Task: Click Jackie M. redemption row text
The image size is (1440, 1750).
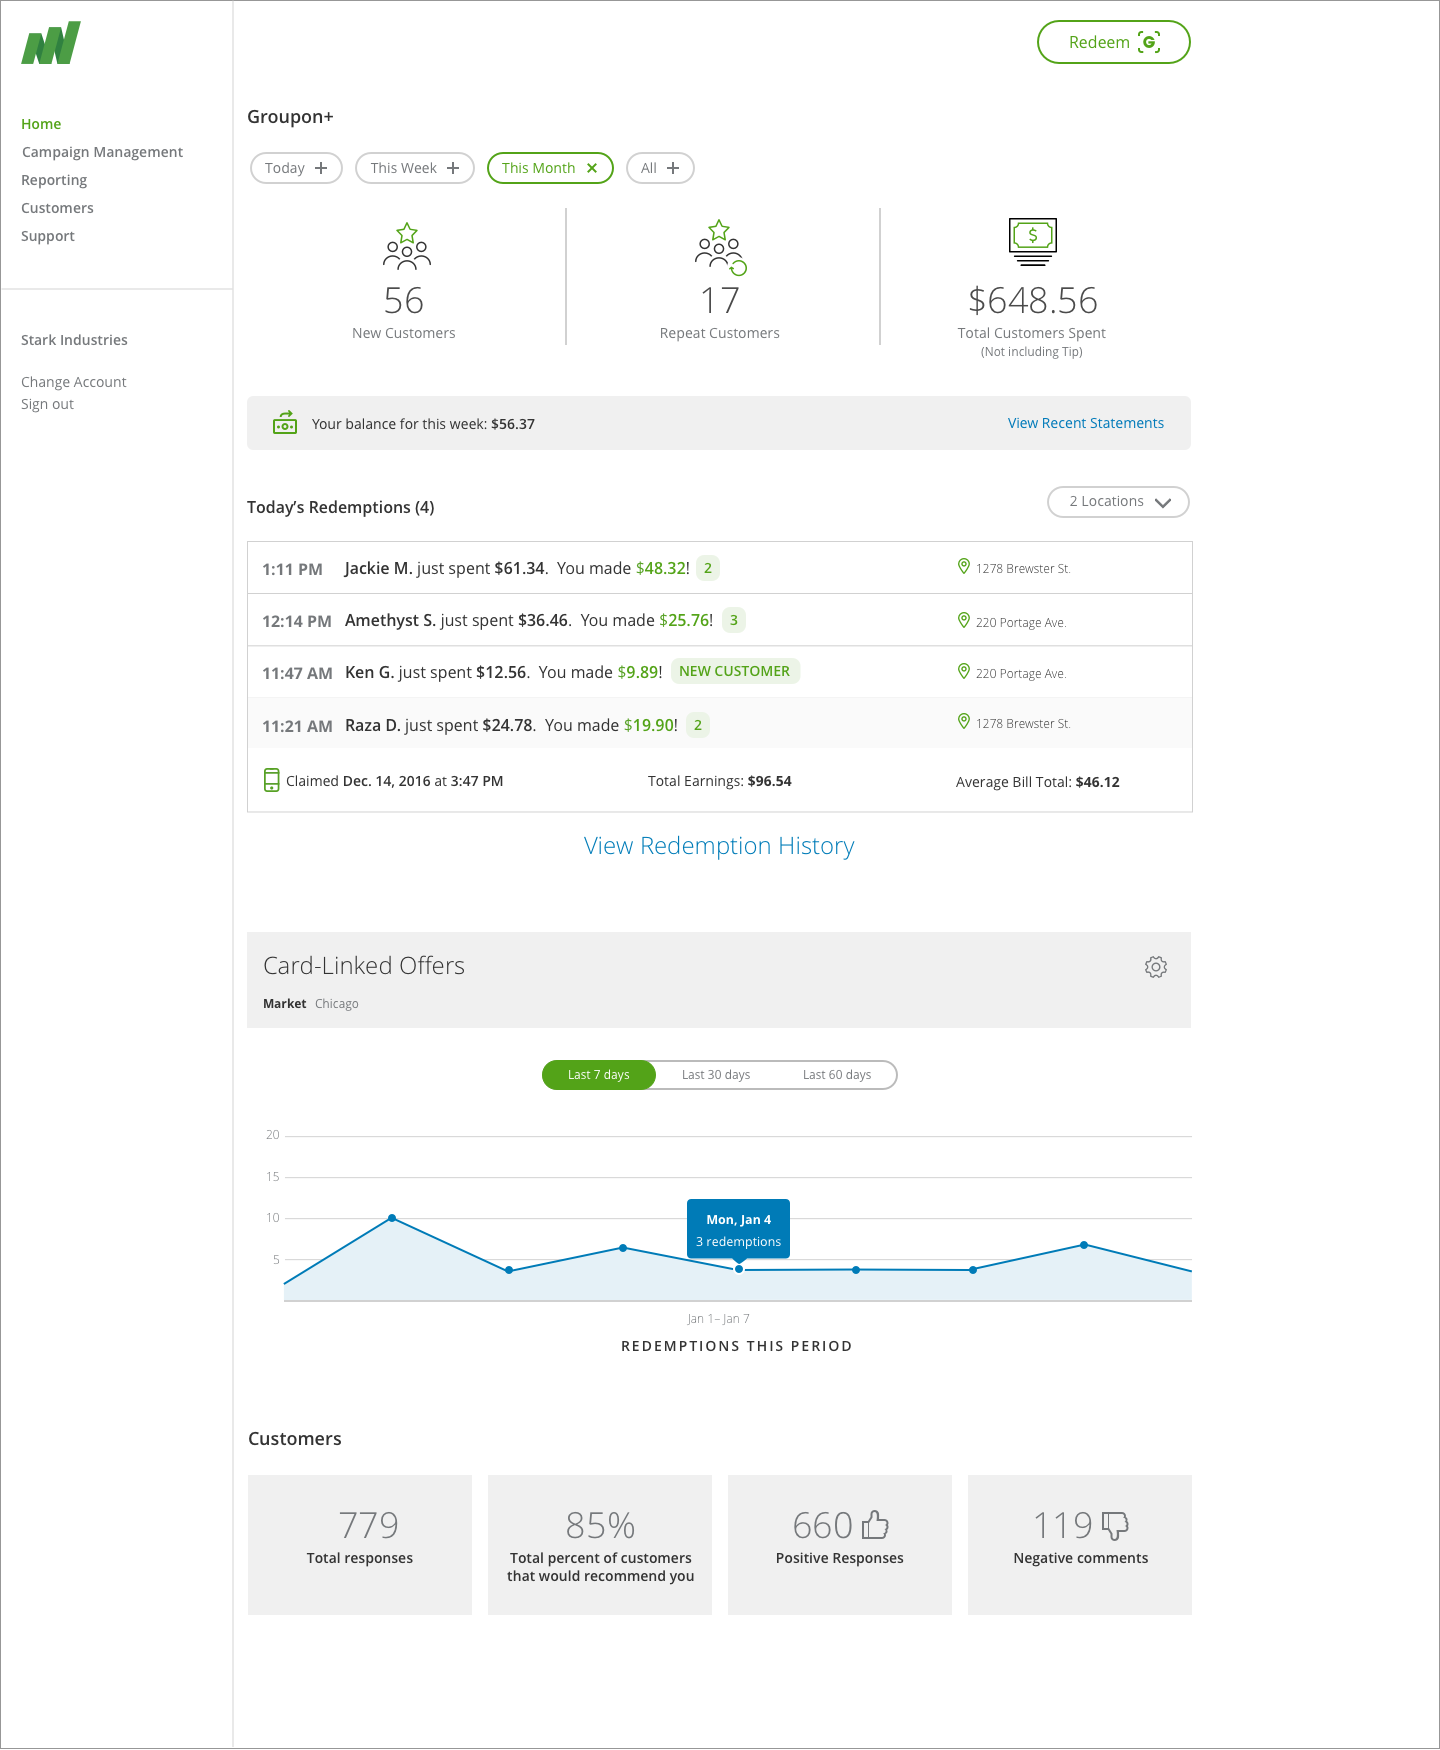Action: pos(517,568)
